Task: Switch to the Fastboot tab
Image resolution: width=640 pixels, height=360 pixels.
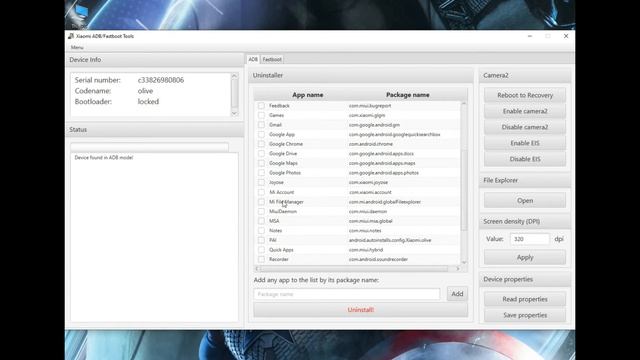Action: click(272, 59)
